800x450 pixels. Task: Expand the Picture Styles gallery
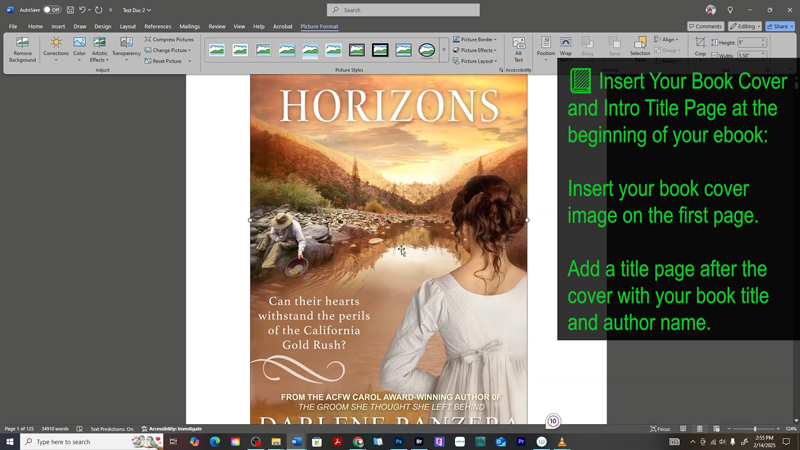444,50
